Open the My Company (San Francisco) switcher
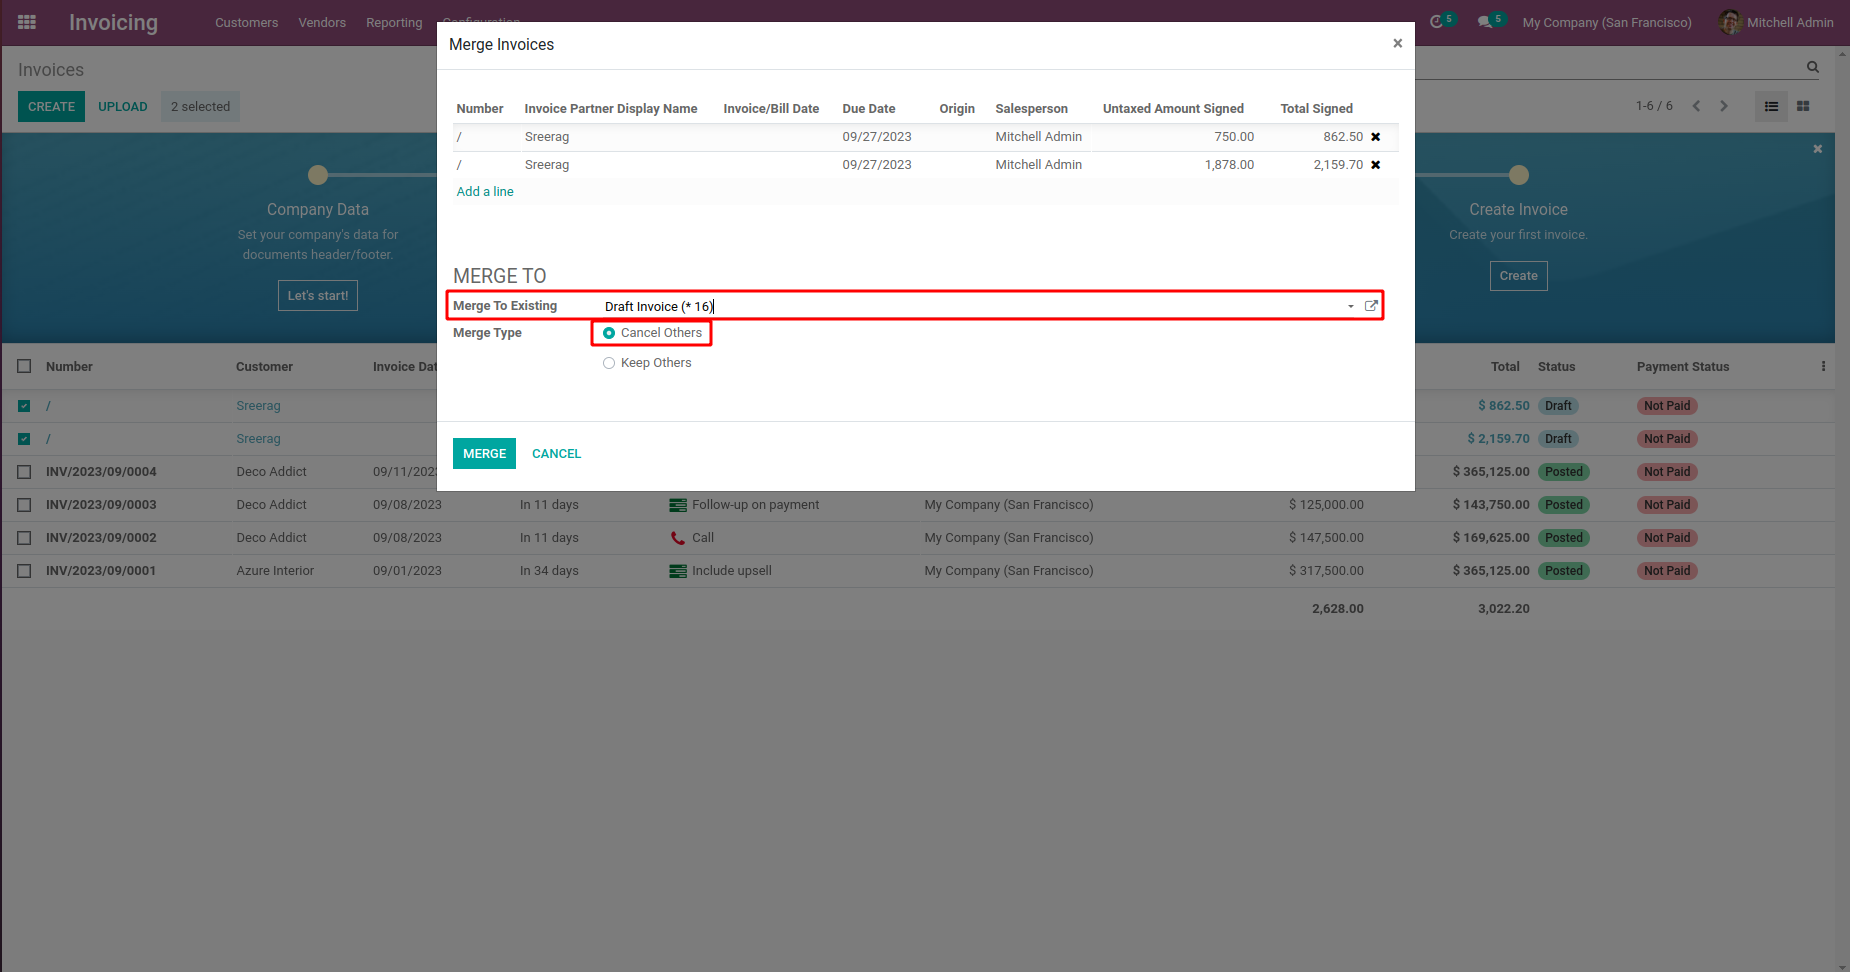The height and width of the screenshot is (972, 1850). [x=1607, y=22]
